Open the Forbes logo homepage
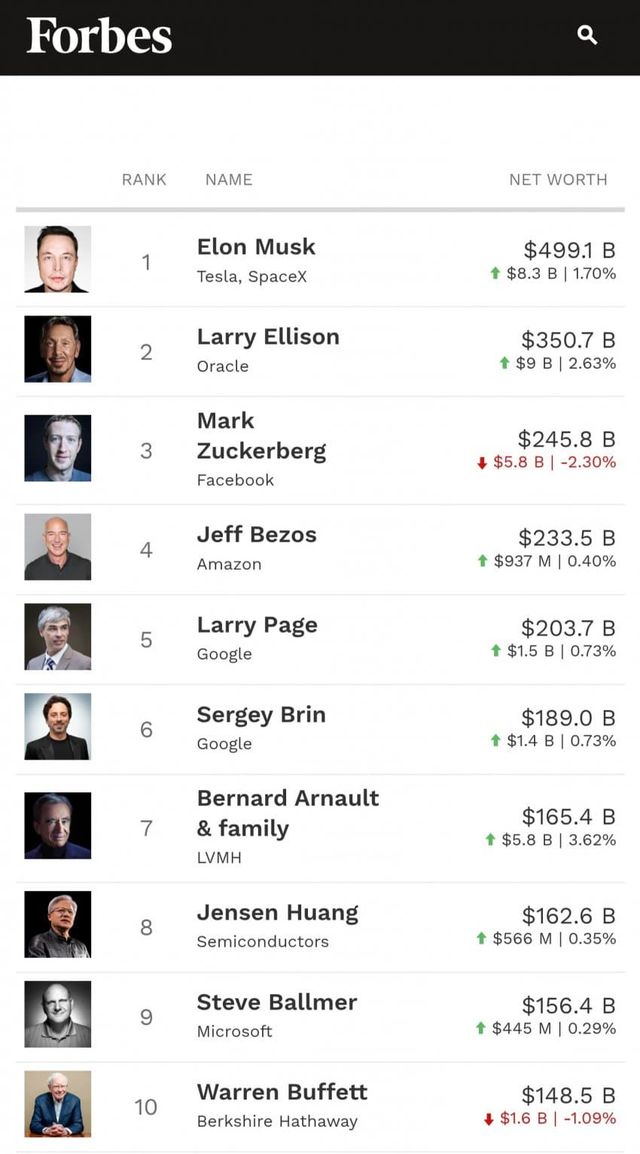Image resolution: width=640 pixels, height=1154 pixels. [99, 37]
